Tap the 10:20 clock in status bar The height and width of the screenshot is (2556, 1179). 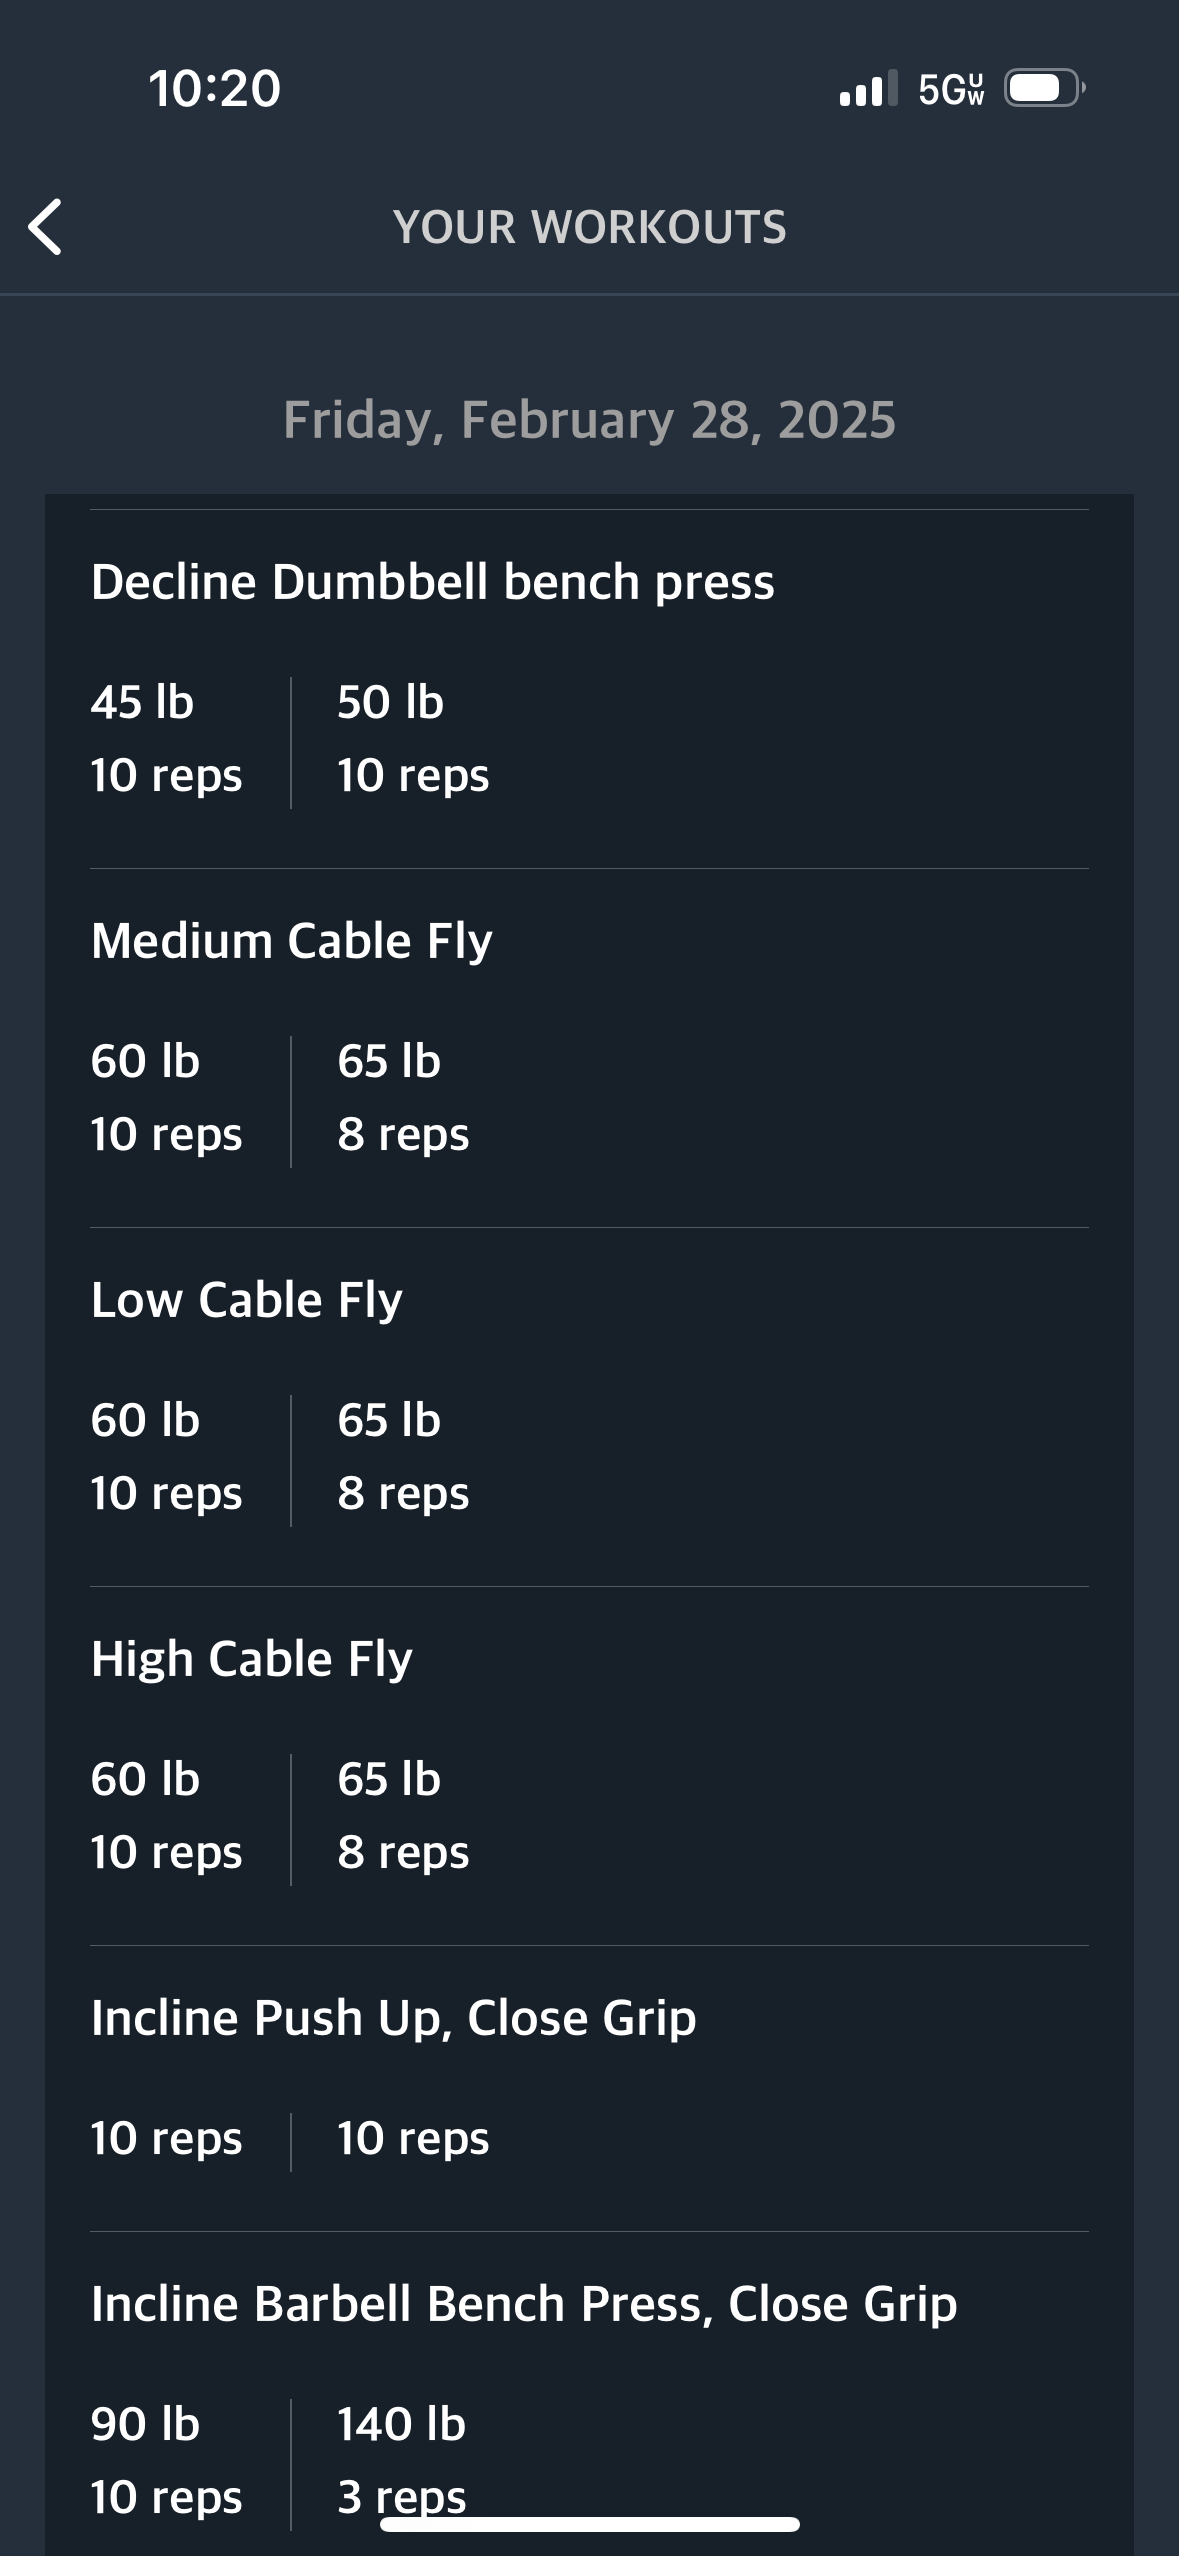tap(215, 88)
